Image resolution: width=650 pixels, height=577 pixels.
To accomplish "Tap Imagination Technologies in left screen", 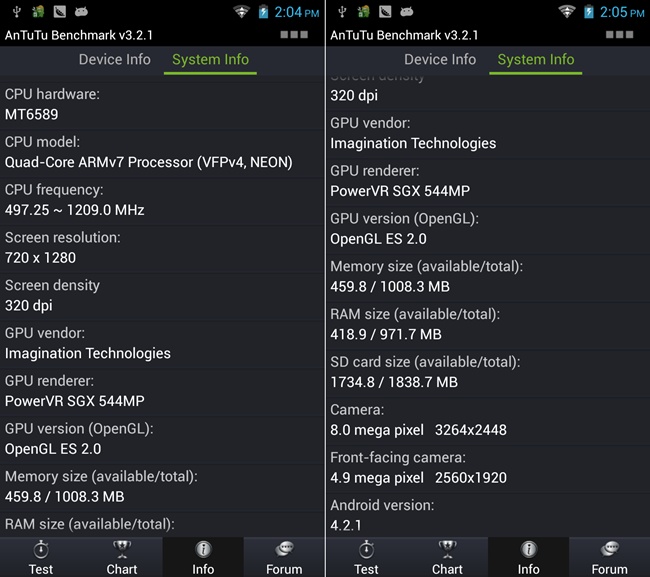I will [x=88, y=354].
